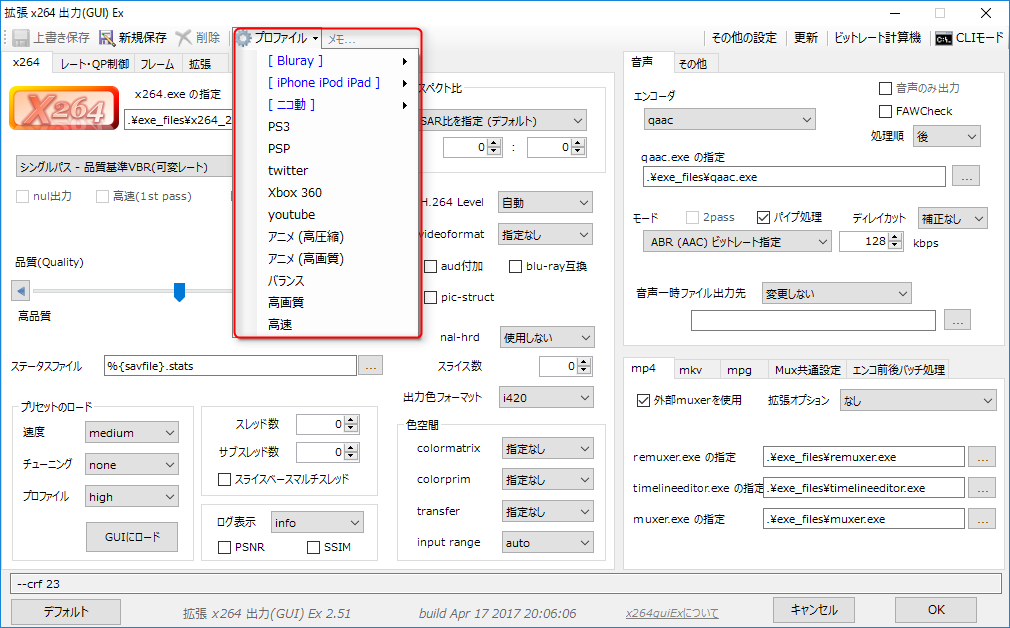Expand the iPhone iPod iPad submenu
The width and height of the screenshot is (1010, 628).
click(405, 83)
